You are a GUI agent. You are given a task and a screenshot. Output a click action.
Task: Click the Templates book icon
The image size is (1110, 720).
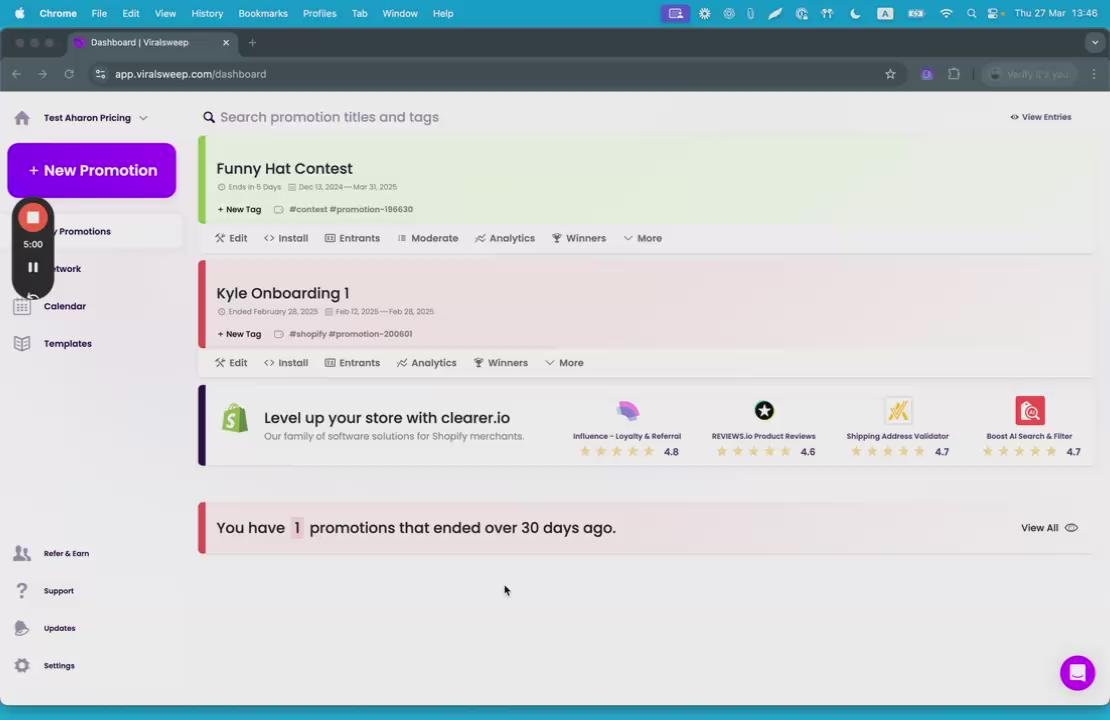tap(22, 344)
